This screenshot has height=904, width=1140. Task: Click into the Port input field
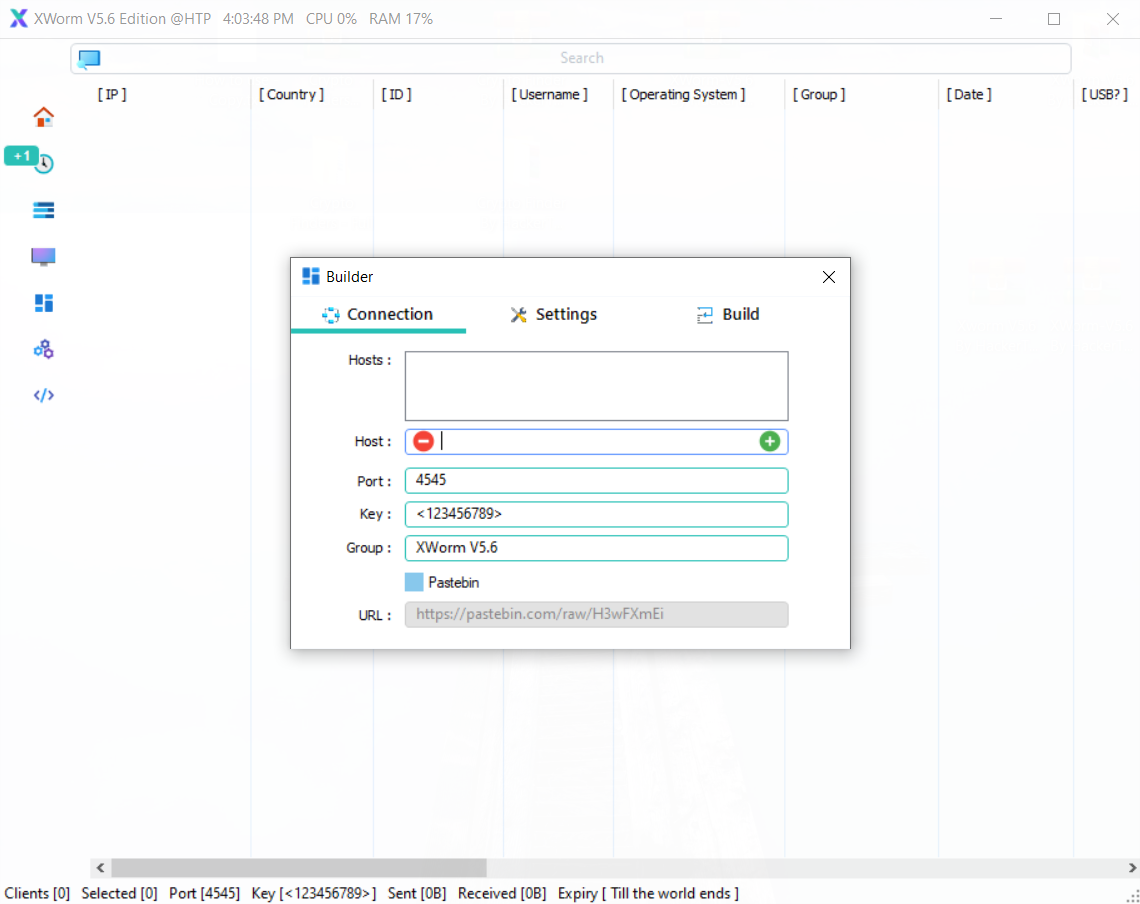point(596,480)
